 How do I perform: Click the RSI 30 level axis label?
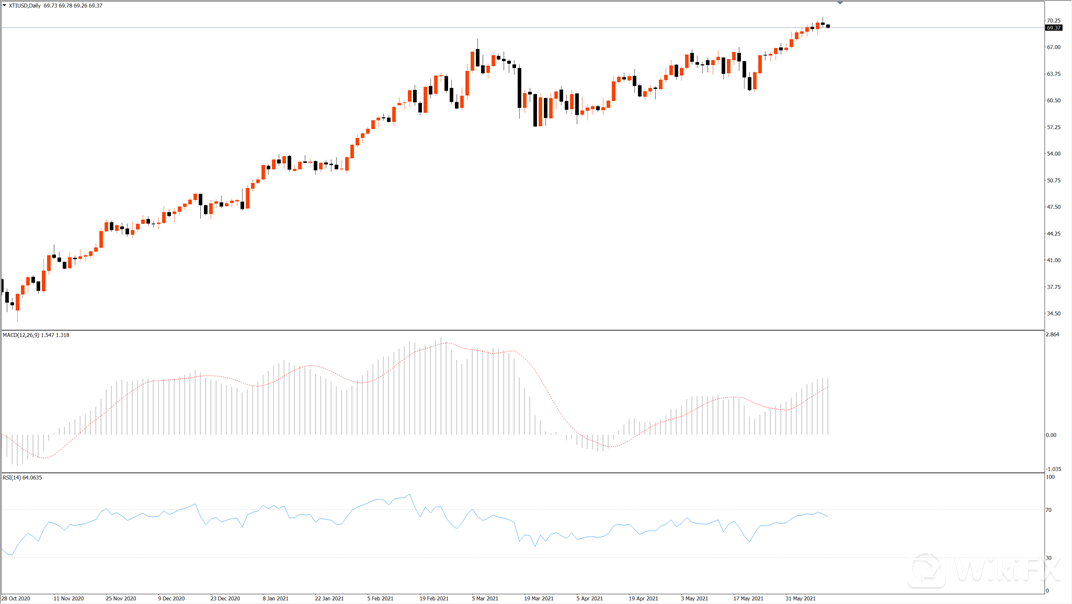(x=1049, y=558)
